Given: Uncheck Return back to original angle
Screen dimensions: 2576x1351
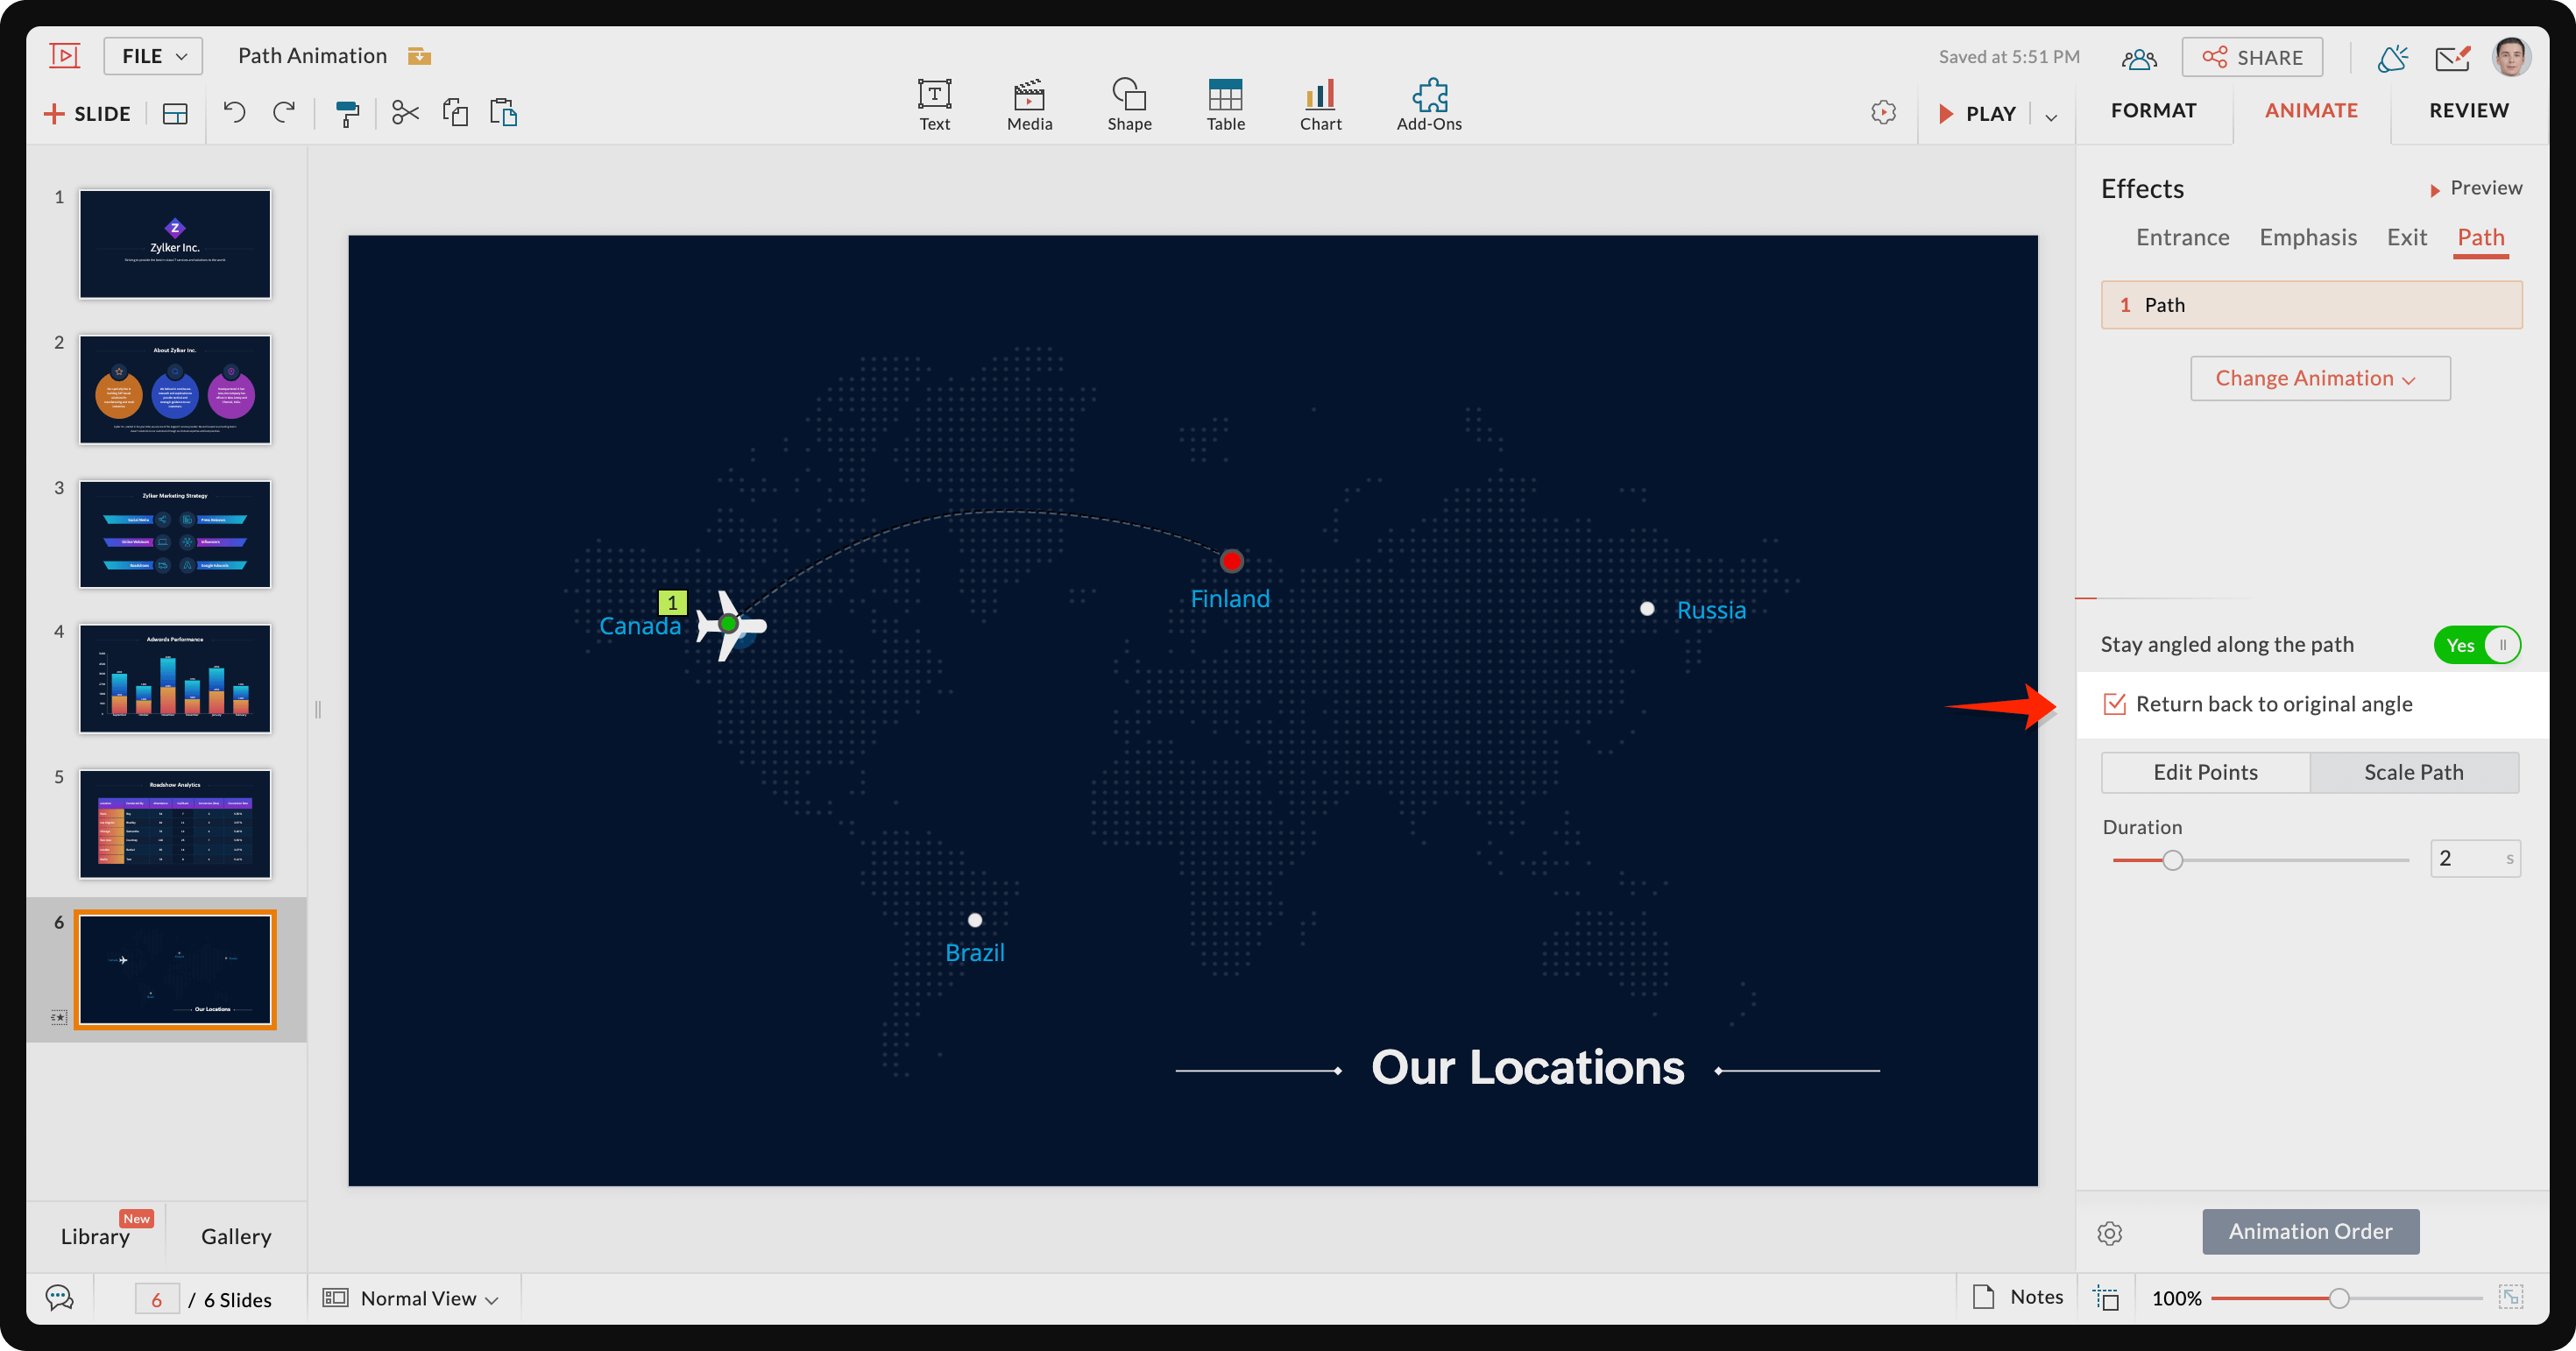Looking at the screenshot, I should pyautogui.click(x=2115, y=704).
